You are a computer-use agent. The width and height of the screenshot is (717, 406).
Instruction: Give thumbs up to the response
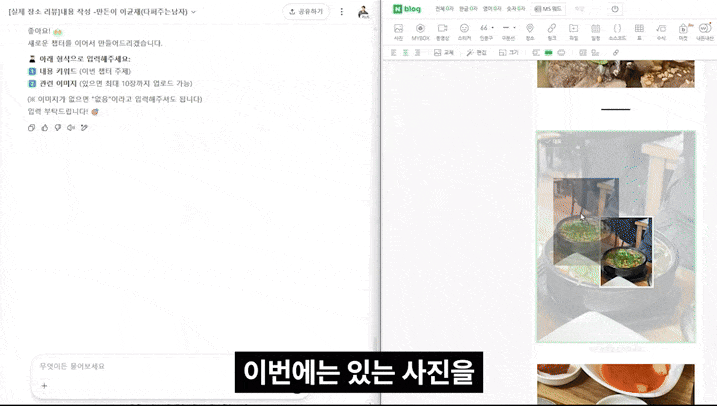45,127
